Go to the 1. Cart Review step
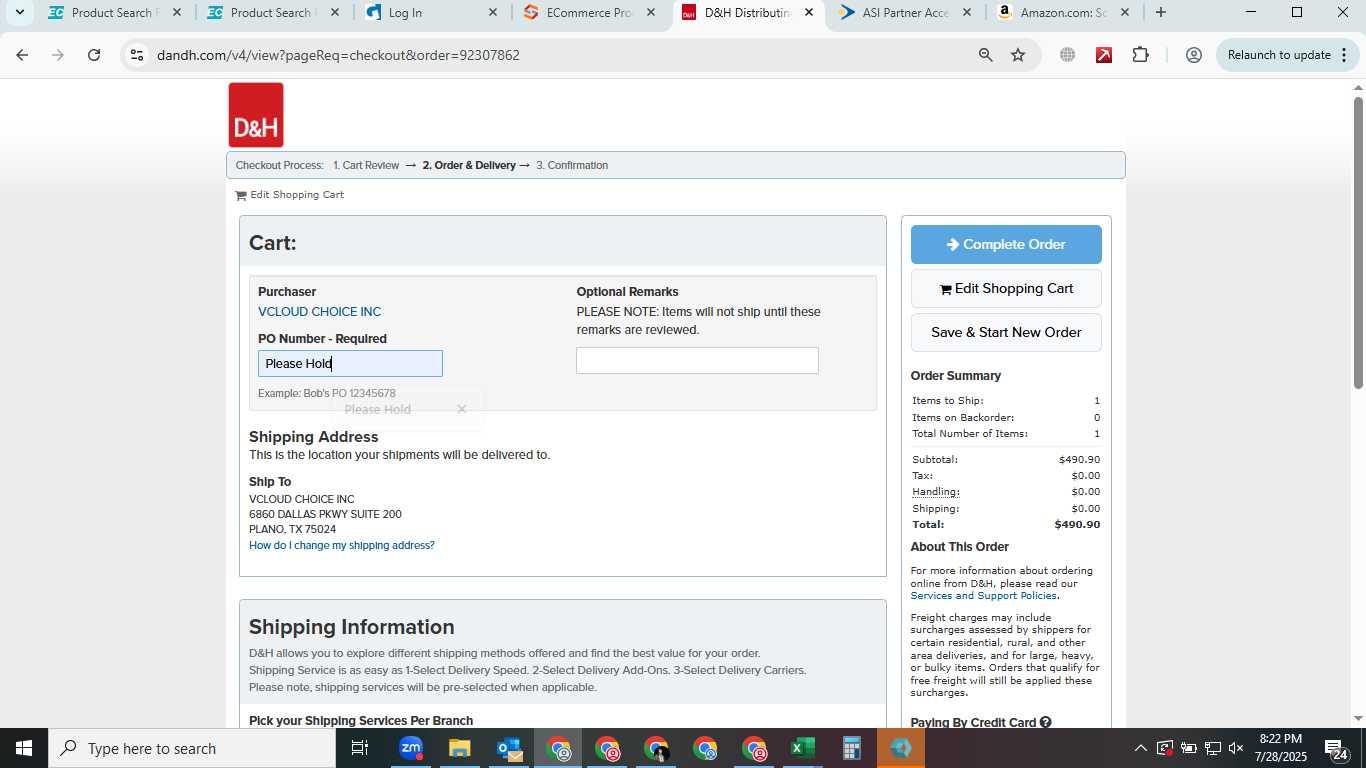The image size is (1366, 768). tap(366, 165)
